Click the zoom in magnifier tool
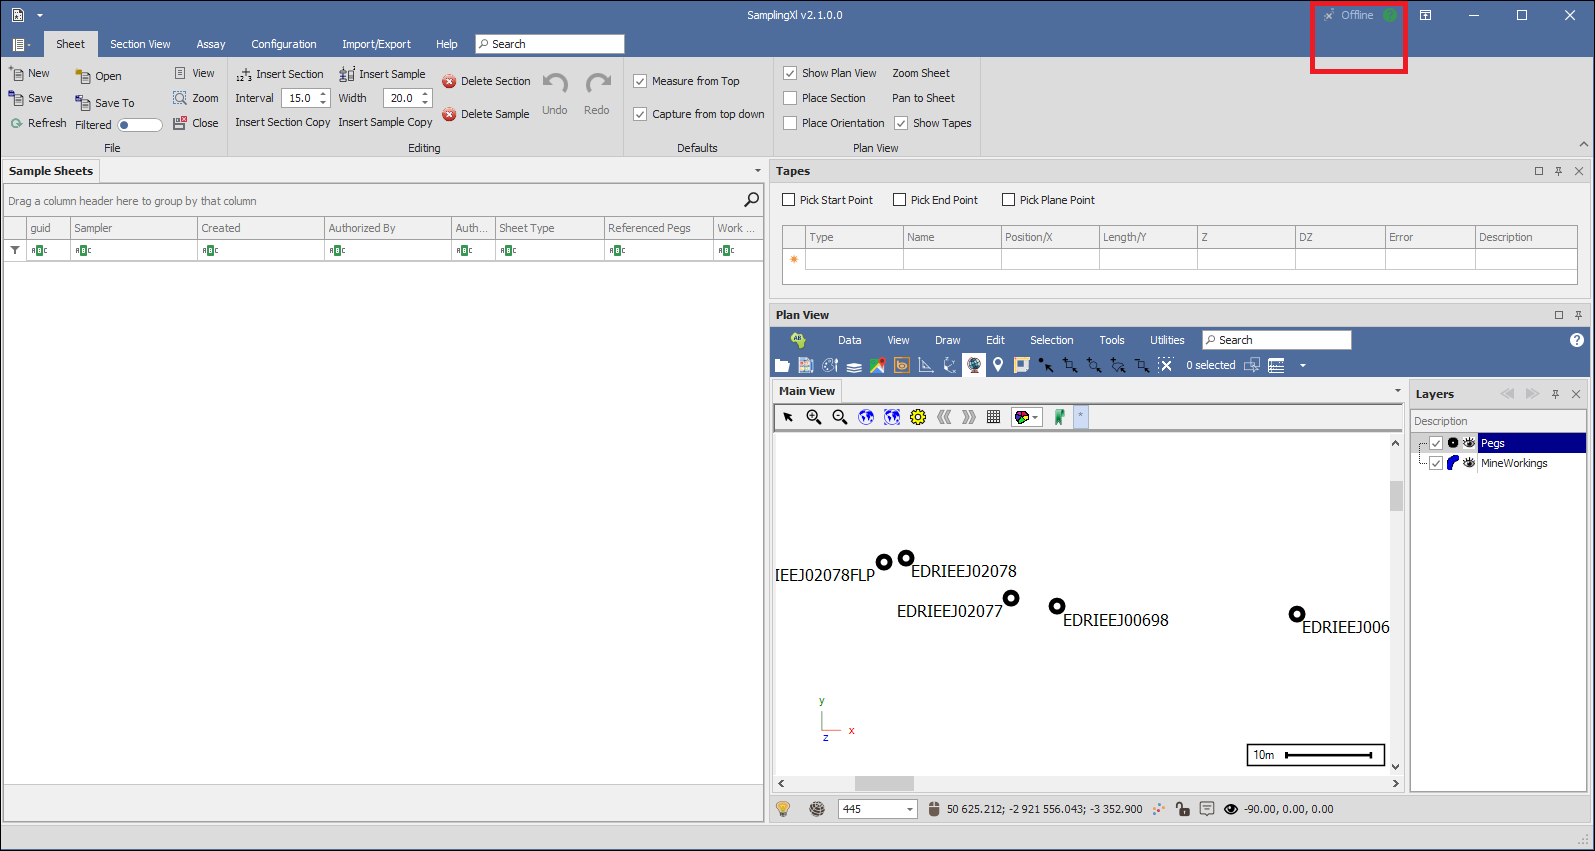This screenshot has width=1595, height=851. (814, 417)
